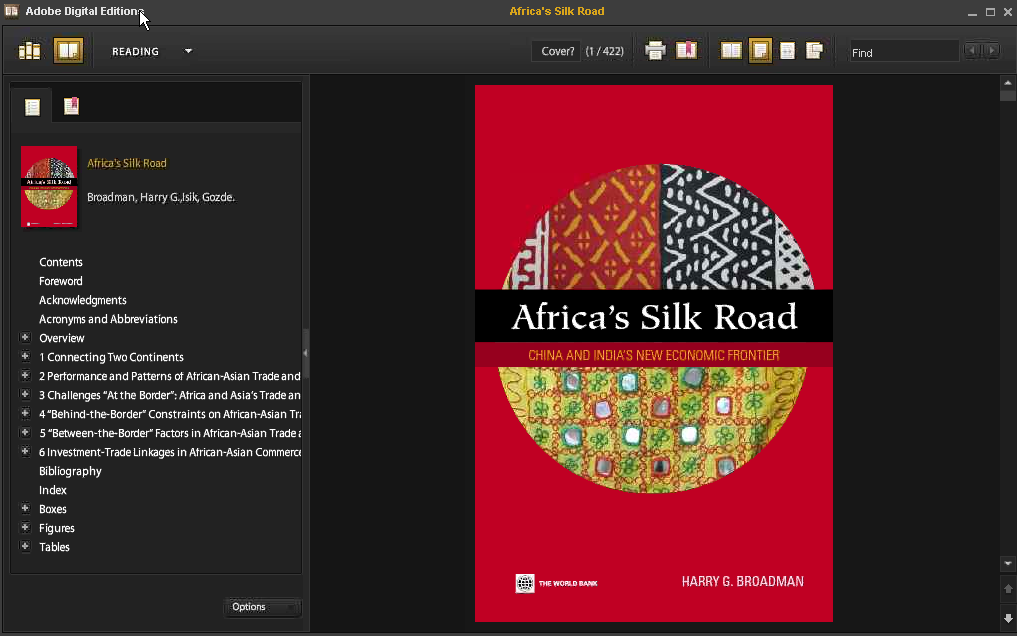Print the book with the printer icon
Screen dimensions: 1017x636
pyautogui.click(x=655, y=51)
